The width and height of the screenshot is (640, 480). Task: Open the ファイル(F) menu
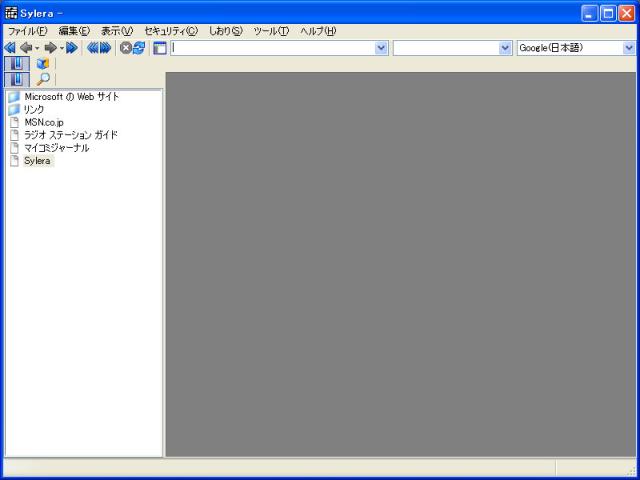tap(28, 31)
